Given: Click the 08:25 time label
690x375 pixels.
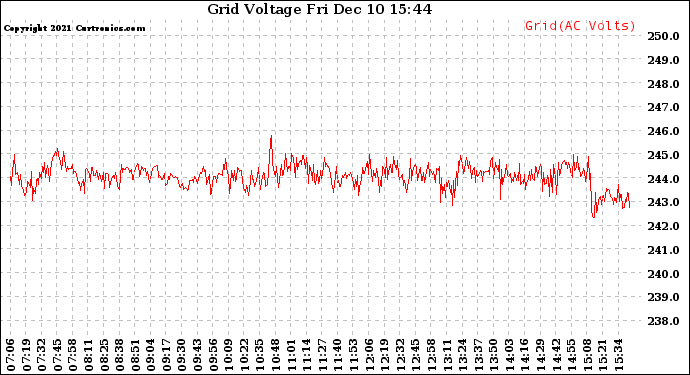Looking at the screenshot, I should pyautogui.click(x=104, y=355).
